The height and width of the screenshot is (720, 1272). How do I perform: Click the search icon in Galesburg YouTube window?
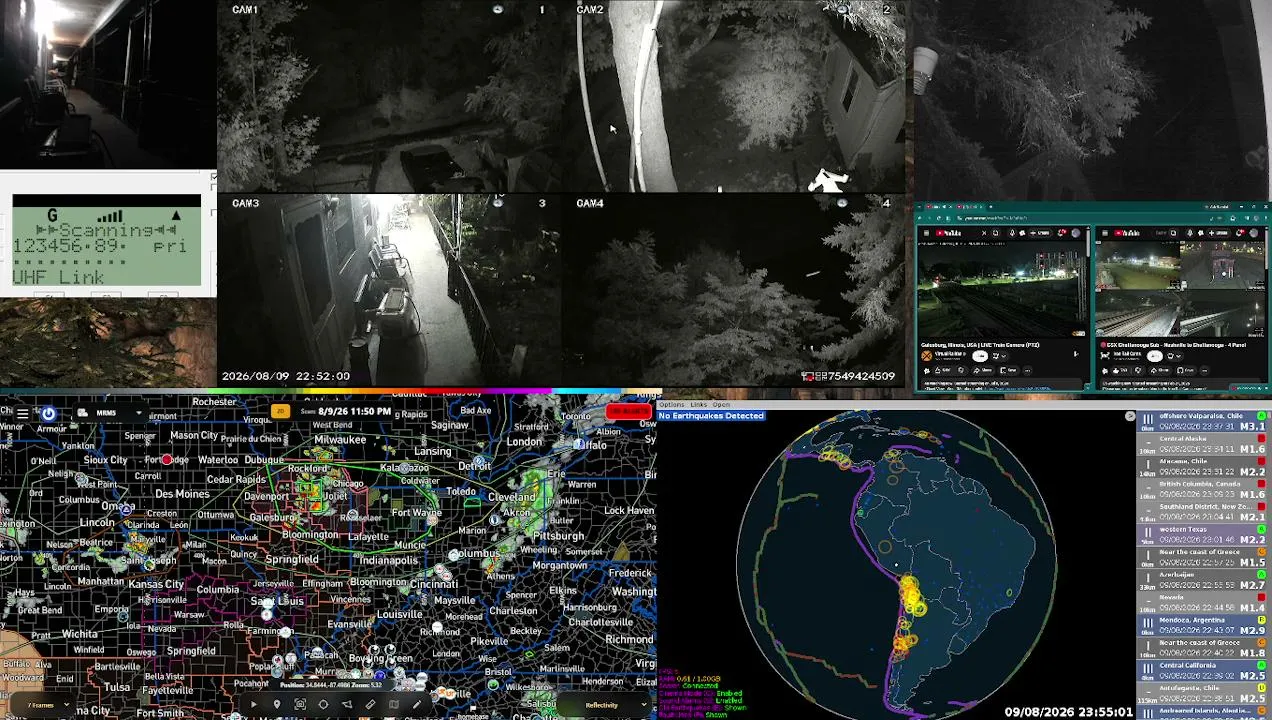tap(996, 233)
